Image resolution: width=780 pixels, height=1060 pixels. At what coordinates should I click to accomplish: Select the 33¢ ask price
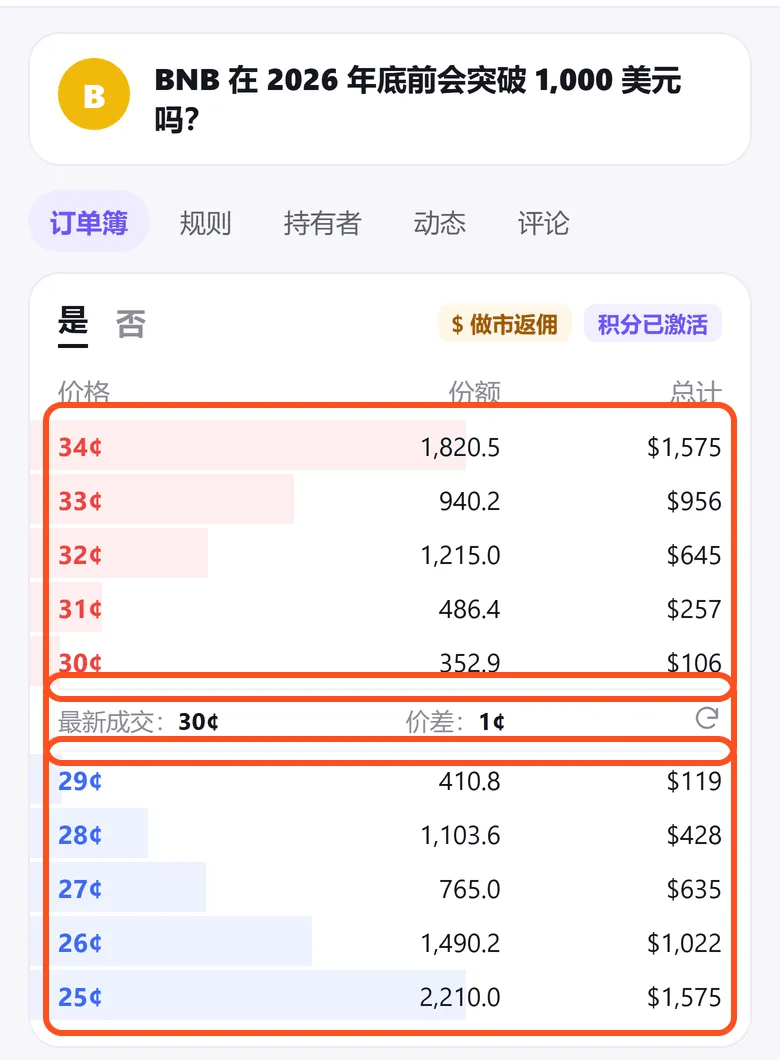tap(80, 501)
